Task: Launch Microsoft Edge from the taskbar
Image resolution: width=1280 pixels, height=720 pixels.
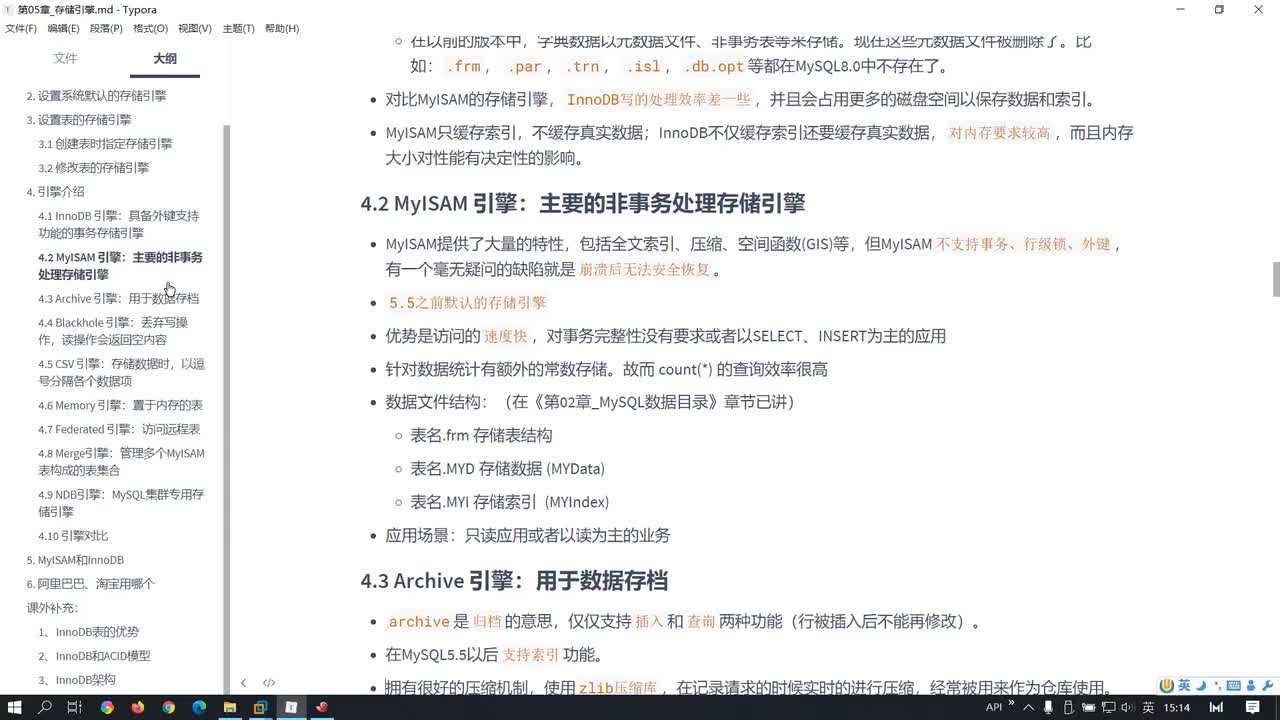Action: click(x=199, y=707)
